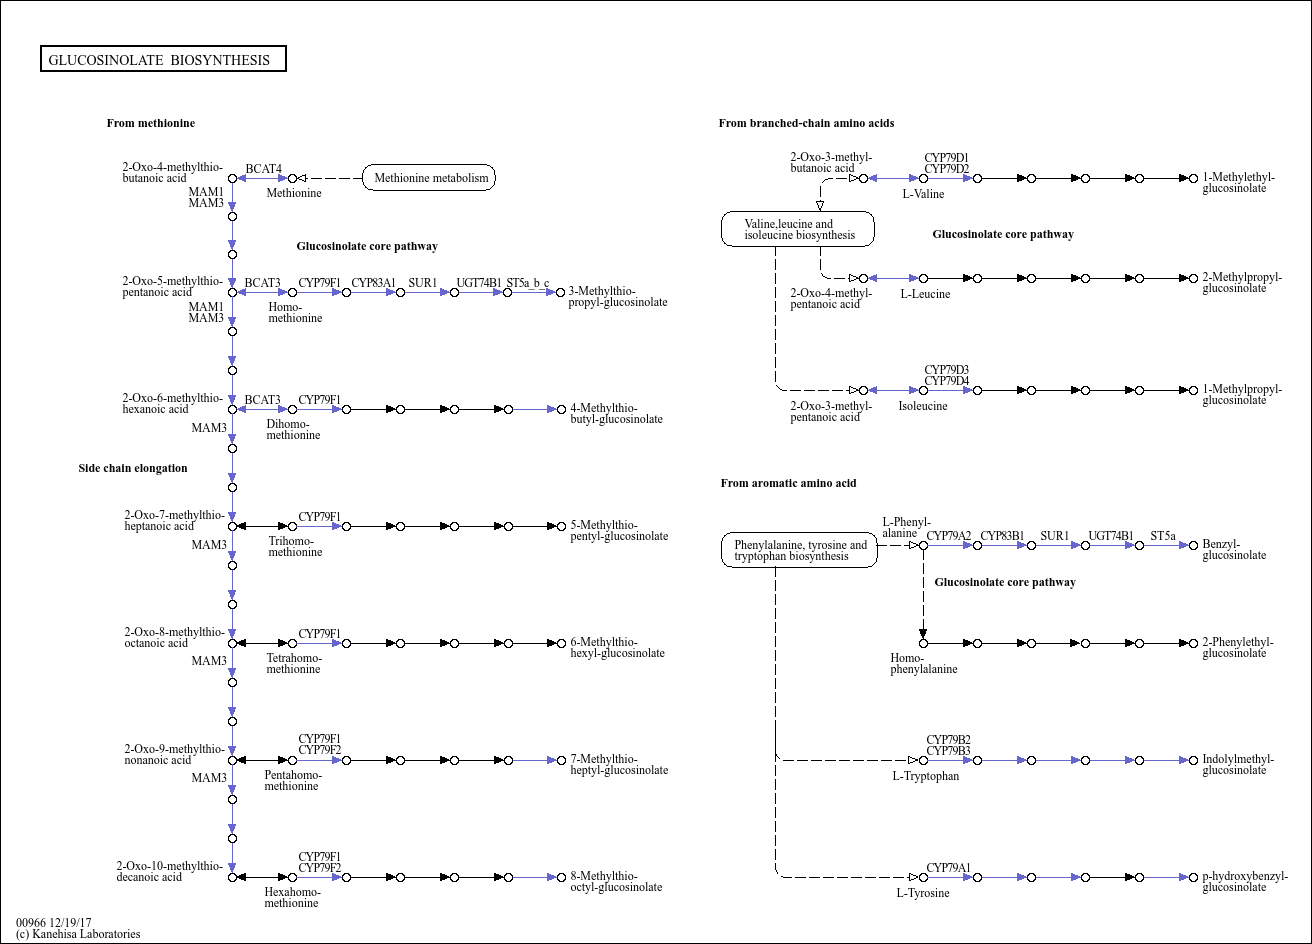Click the Homomethionine compound node circle
The image size is (1312, 944).
pos(292,292)
